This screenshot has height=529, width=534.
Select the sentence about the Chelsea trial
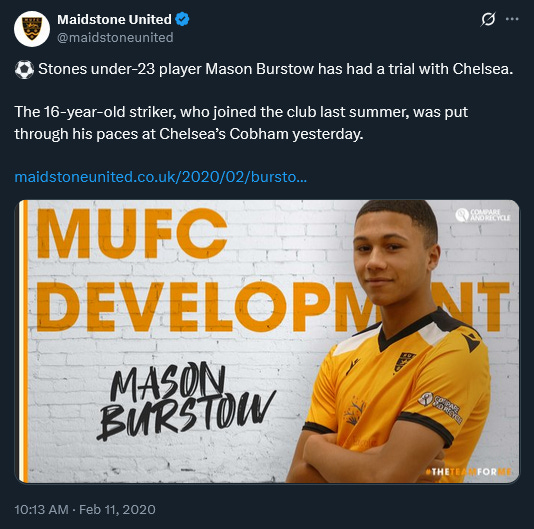click(276, 69)
